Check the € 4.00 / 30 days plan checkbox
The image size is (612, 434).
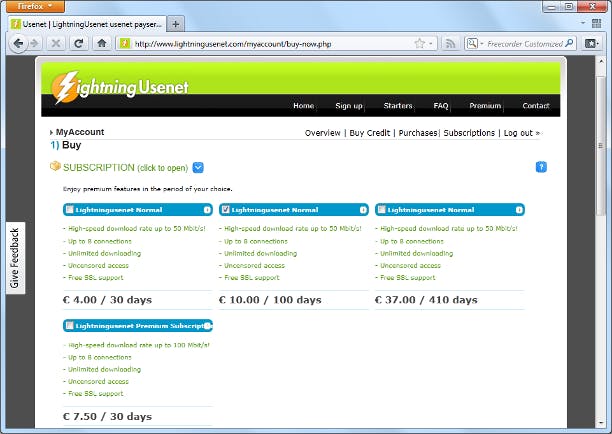point(69,210)
